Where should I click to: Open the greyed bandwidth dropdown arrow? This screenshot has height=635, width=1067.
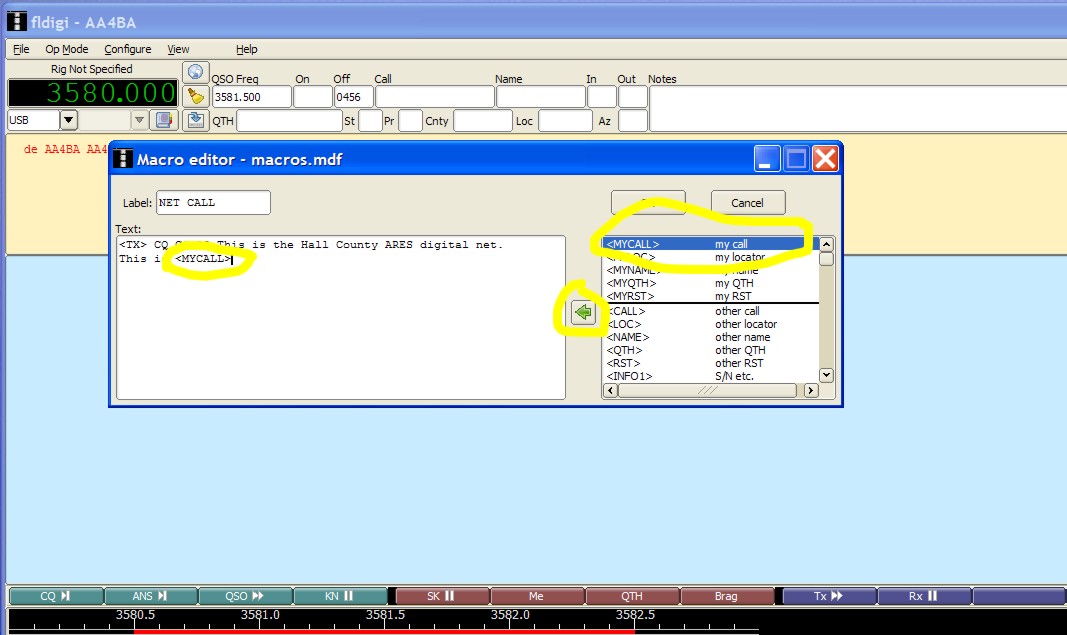(x=139, y=120)
